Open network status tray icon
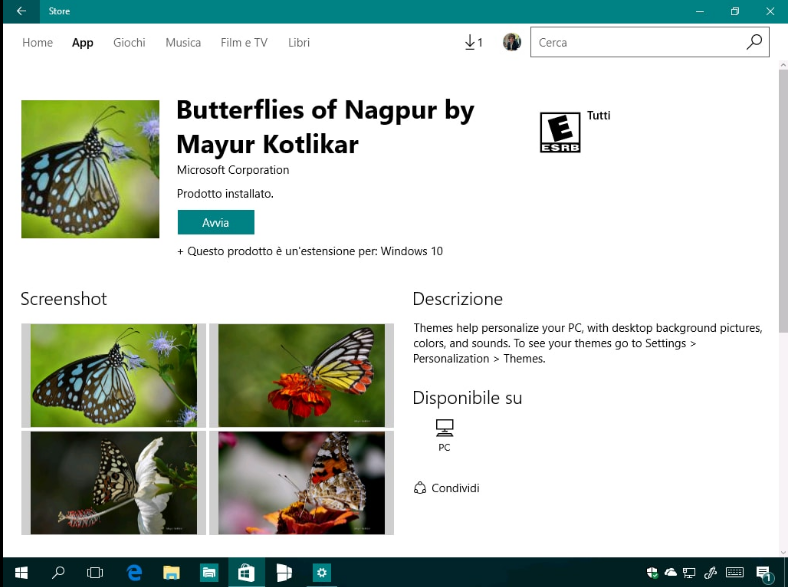Viewport: 788px width, 587px height. (x=689, y=572)
